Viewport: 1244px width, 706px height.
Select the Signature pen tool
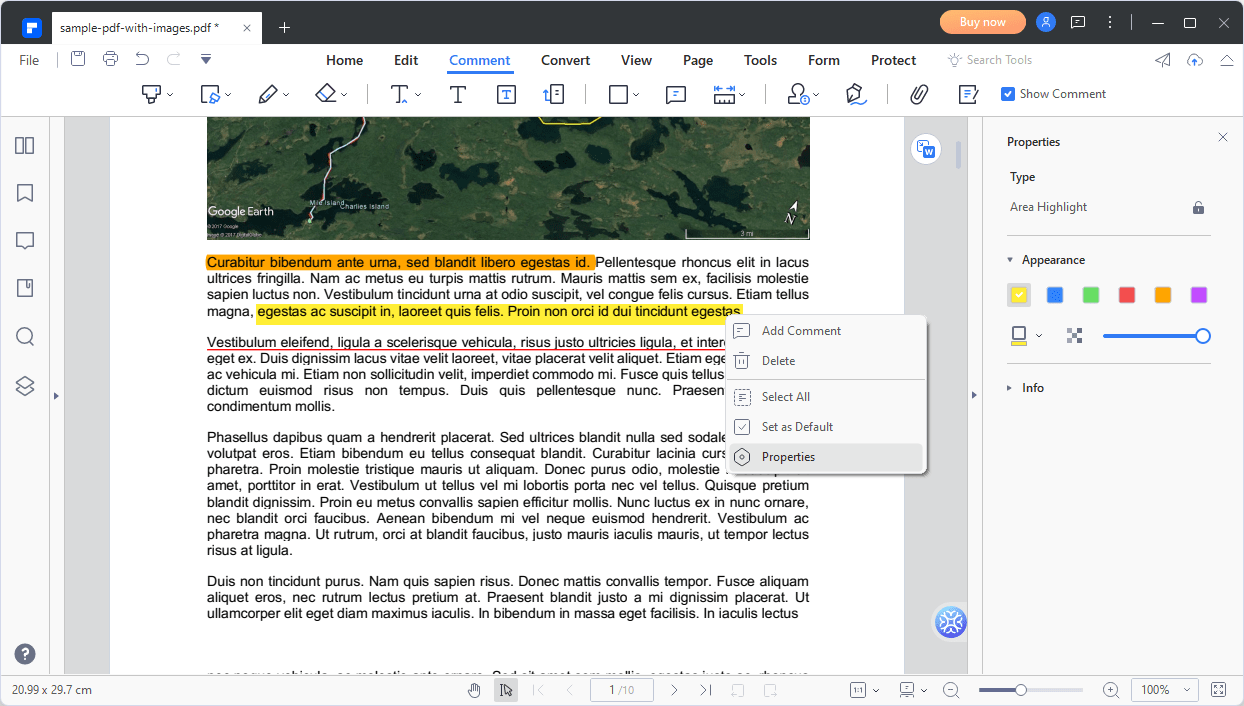(855, 94)
